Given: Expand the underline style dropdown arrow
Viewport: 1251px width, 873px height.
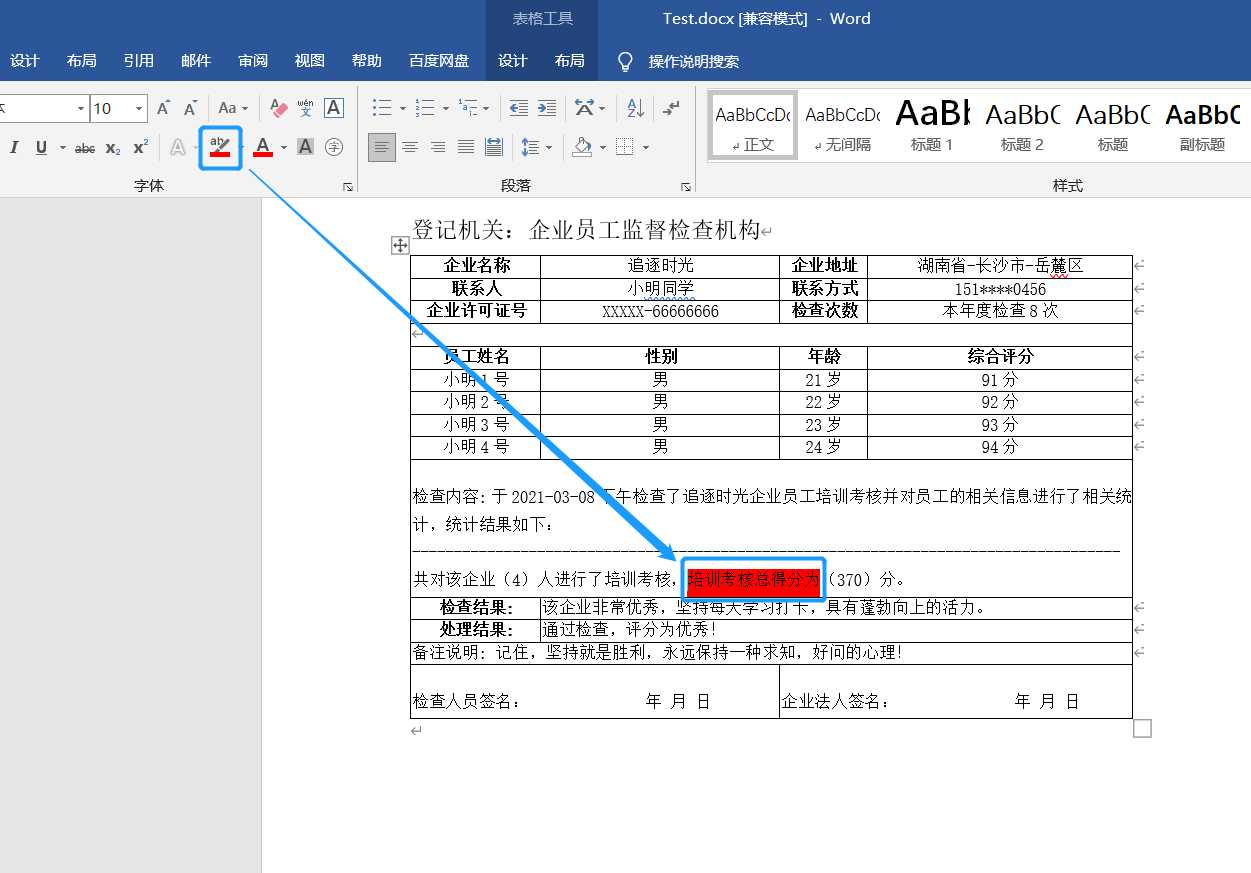Looking at the screenshot, I should tap(62, 148).
